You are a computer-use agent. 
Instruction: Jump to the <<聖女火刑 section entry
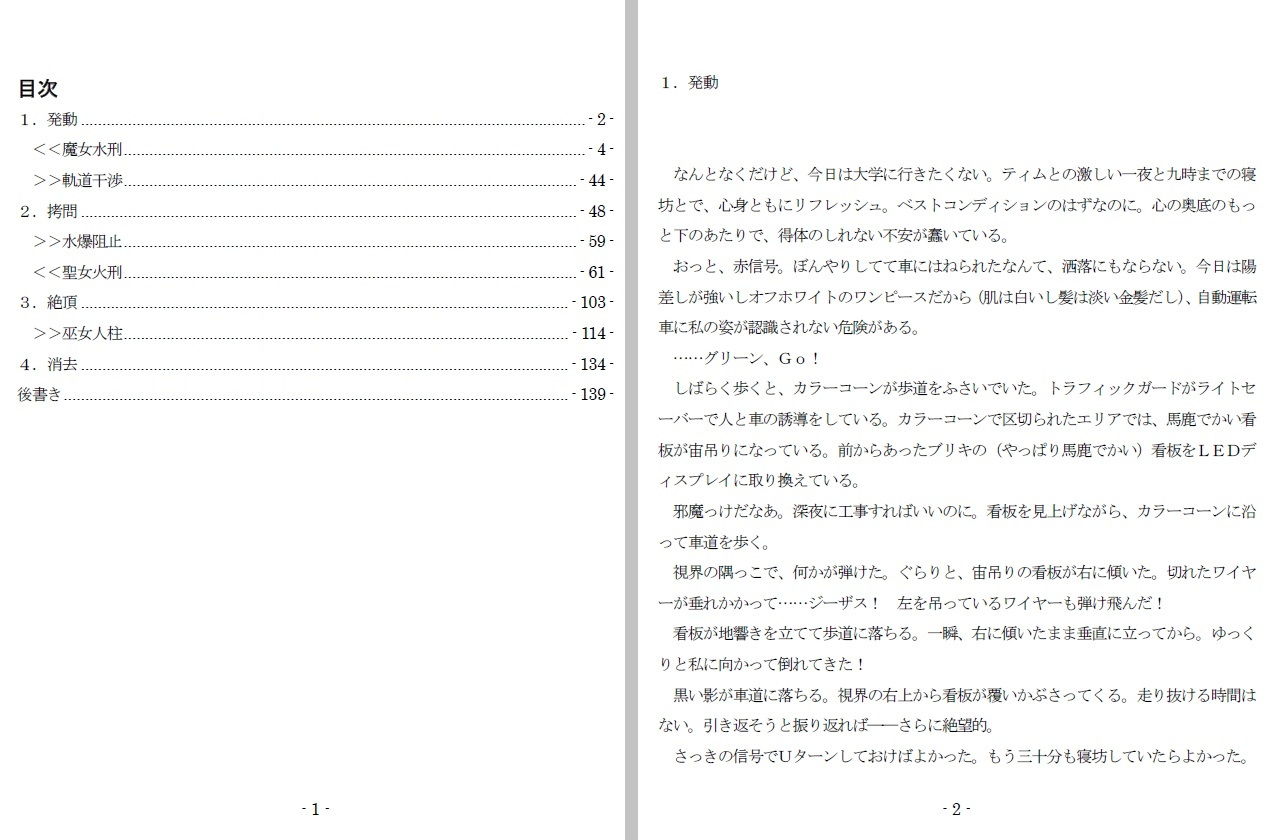pyautogui.click(x=78, y=272)
